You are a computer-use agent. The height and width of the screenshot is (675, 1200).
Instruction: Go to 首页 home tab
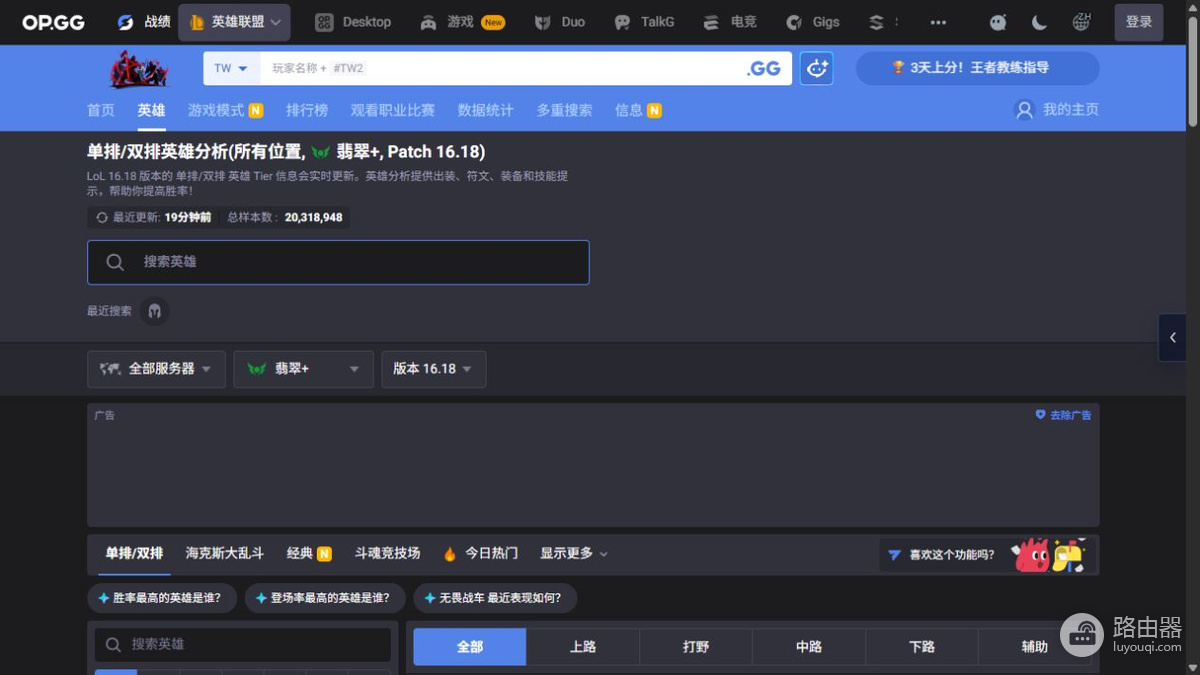coord(101,110)
